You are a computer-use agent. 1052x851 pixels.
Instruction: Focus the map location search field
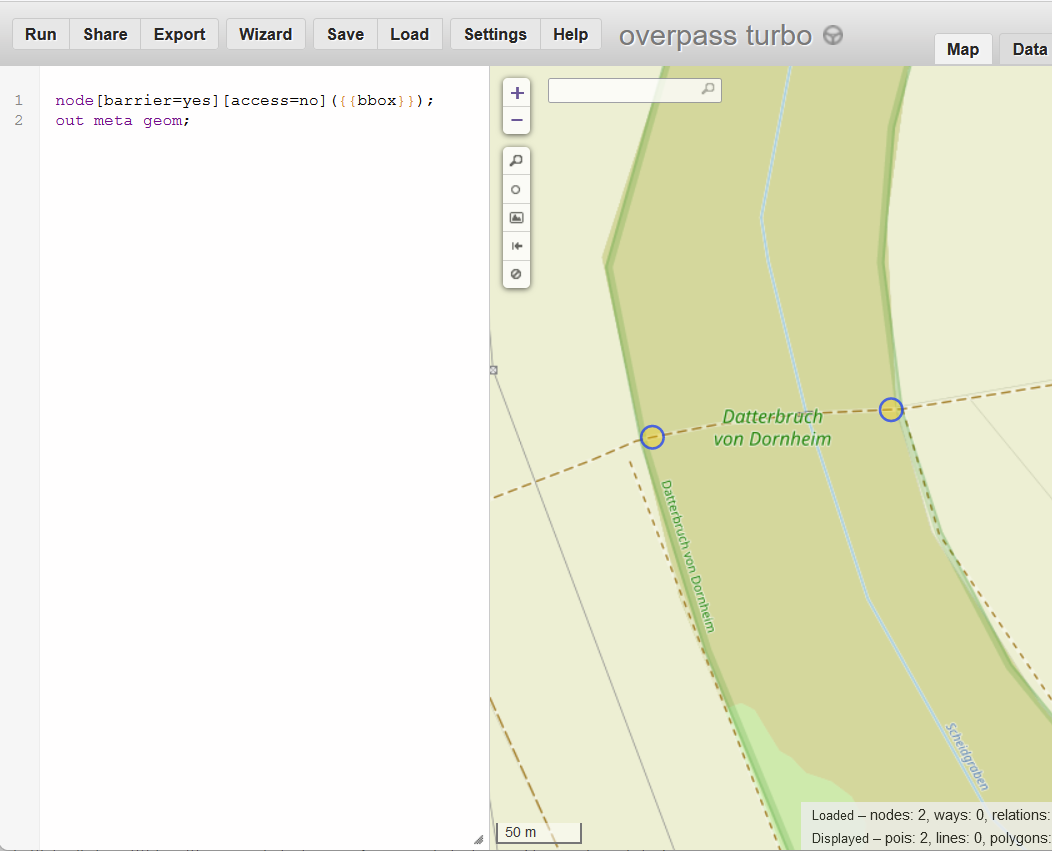(x=634, y=90)
